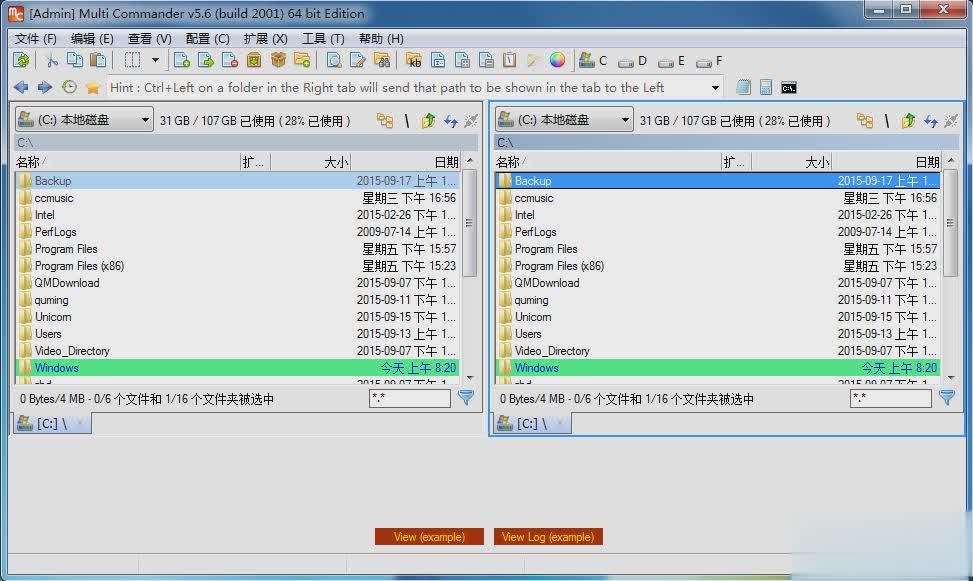Click left panel filter funnel icon

pos(466,397)
